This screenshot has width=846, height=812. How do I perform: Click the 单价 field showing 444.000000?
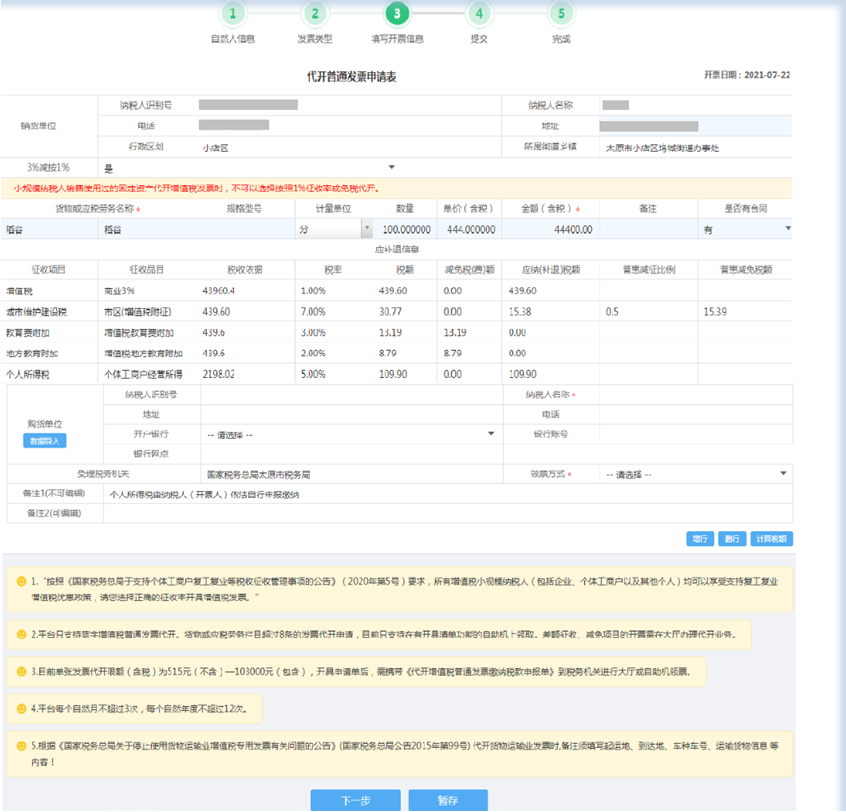pos(469,229)
